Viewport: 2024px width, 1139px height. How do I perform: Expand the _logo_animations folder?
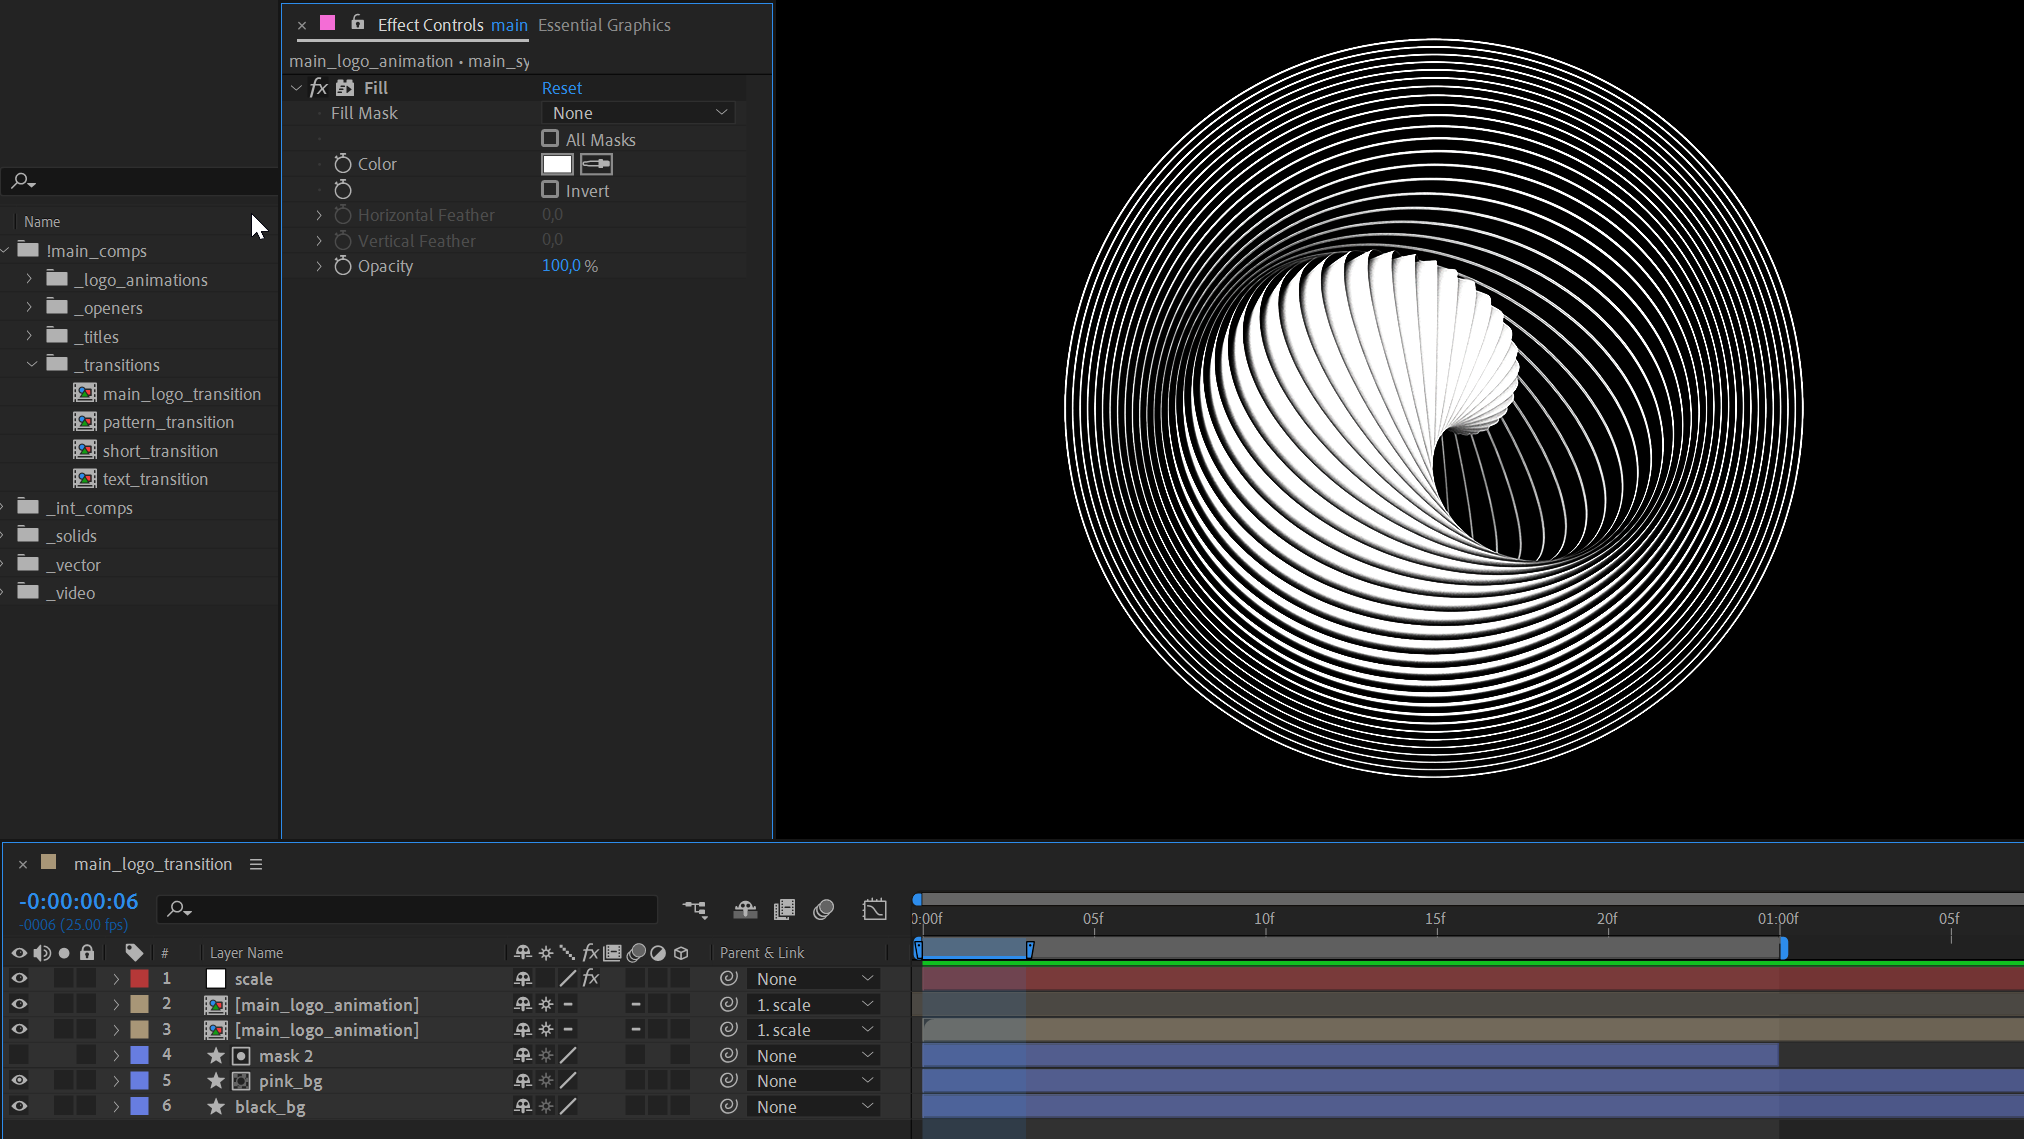point(29,279)
